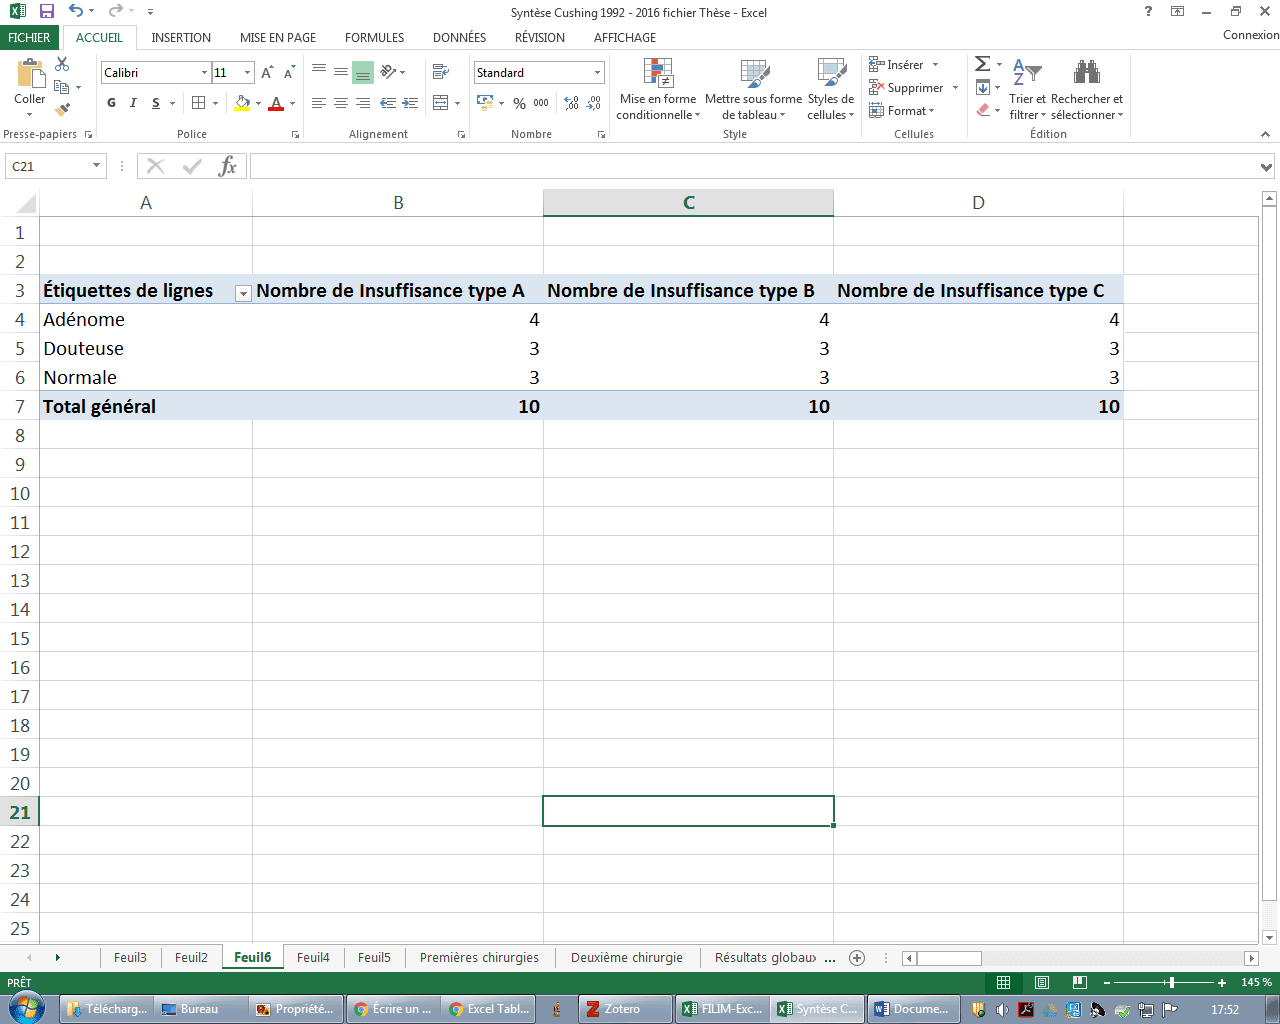Open the Étiquettes de lignes filter dropdown
The width and height of the screenshot is (1280, 1024).
pos(242,293)
